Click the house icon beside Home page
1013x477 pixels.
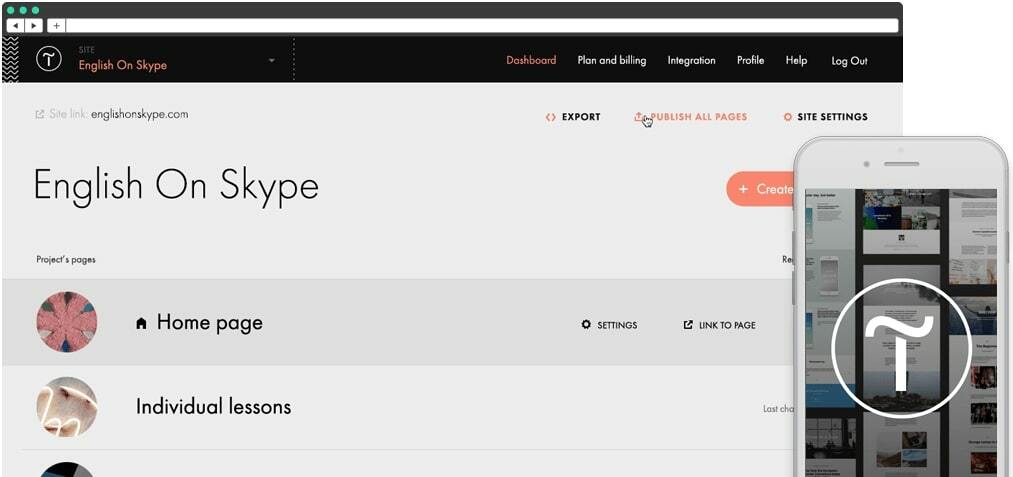click(x=141, y=323)
